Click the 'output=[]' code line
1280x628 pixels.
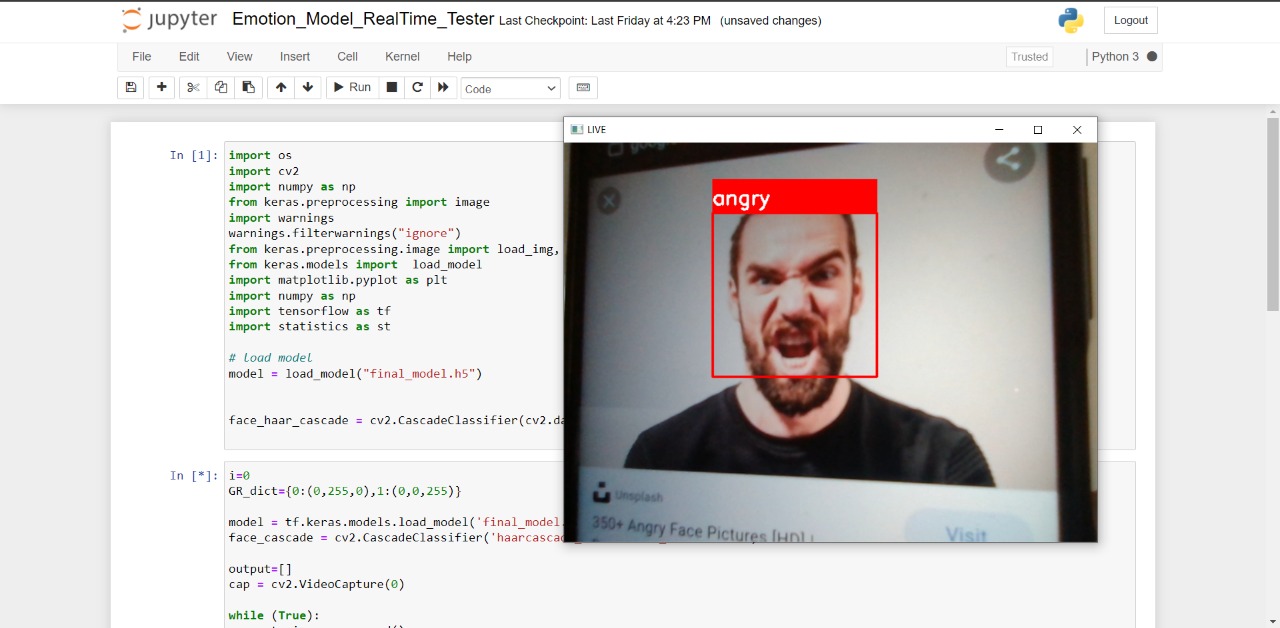[260, 569]
